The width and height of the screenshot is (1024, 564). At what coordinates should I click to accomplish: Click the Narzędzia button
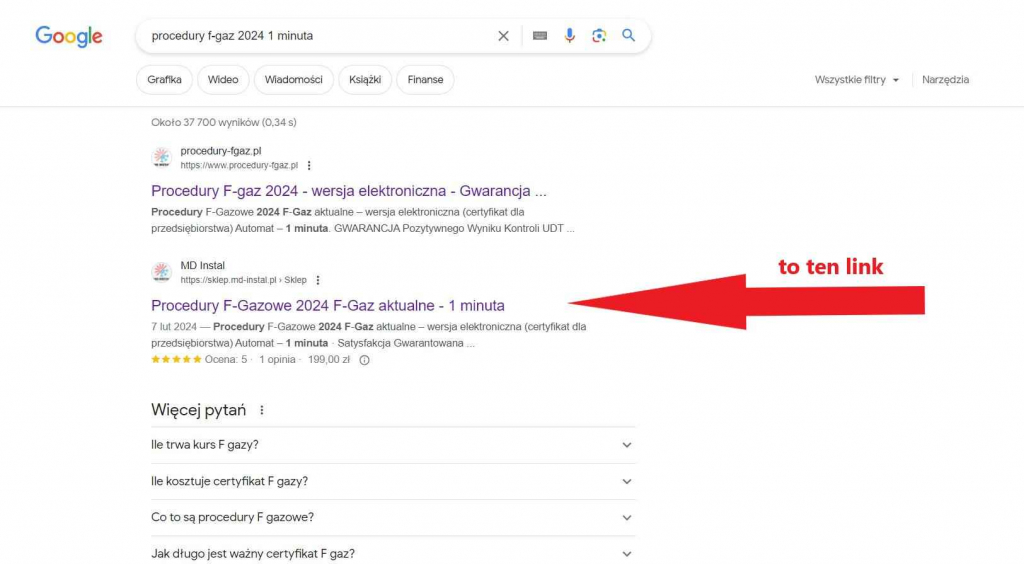click(945, 80)
